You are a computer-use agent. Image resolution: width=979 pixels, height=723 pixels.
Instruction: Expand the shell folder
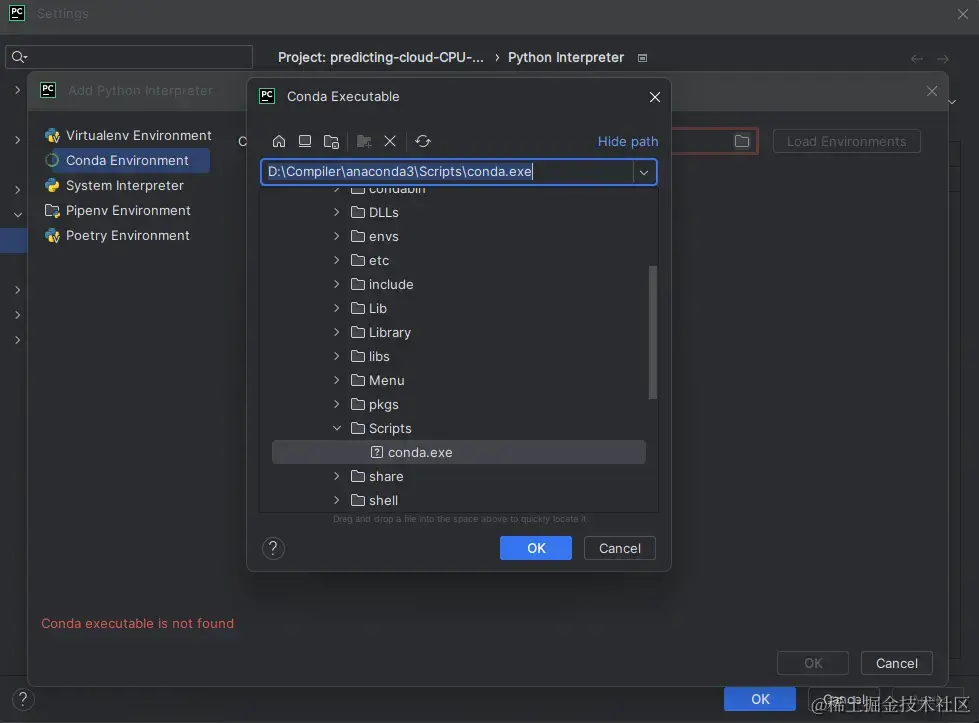click(337, 500)
